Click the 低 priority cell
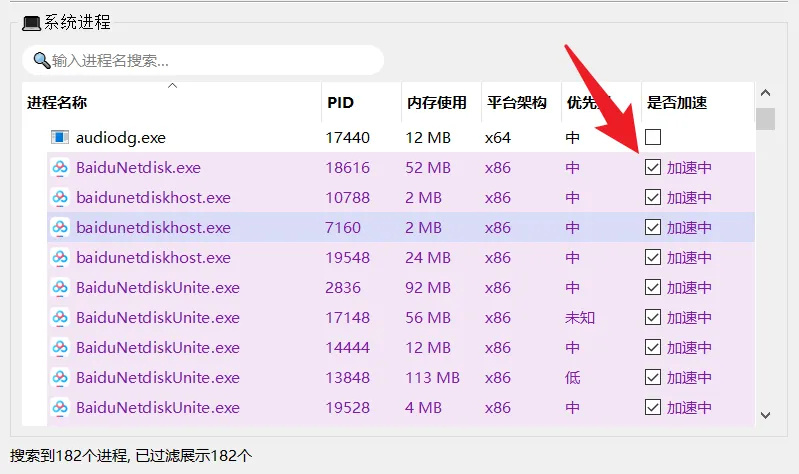Viewport: 799px width, 474px height. (x=573, y=378)
